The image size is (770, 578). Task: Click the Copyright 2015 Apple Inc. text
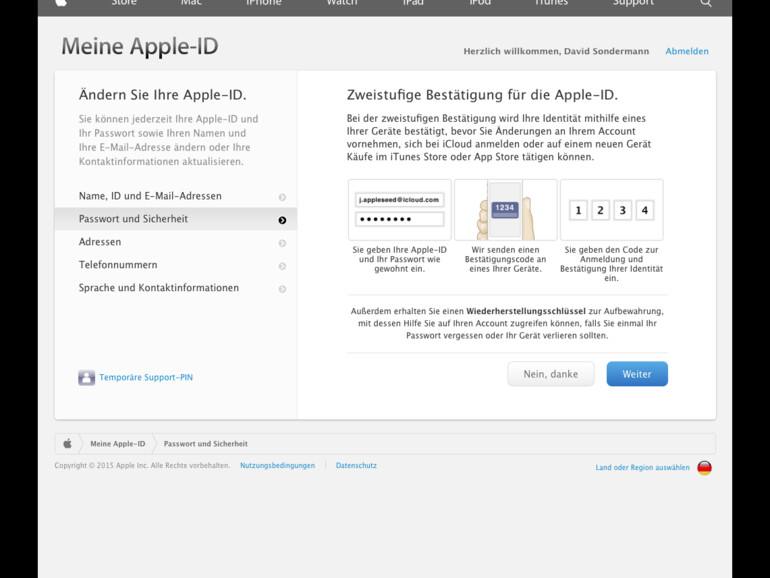142,466
